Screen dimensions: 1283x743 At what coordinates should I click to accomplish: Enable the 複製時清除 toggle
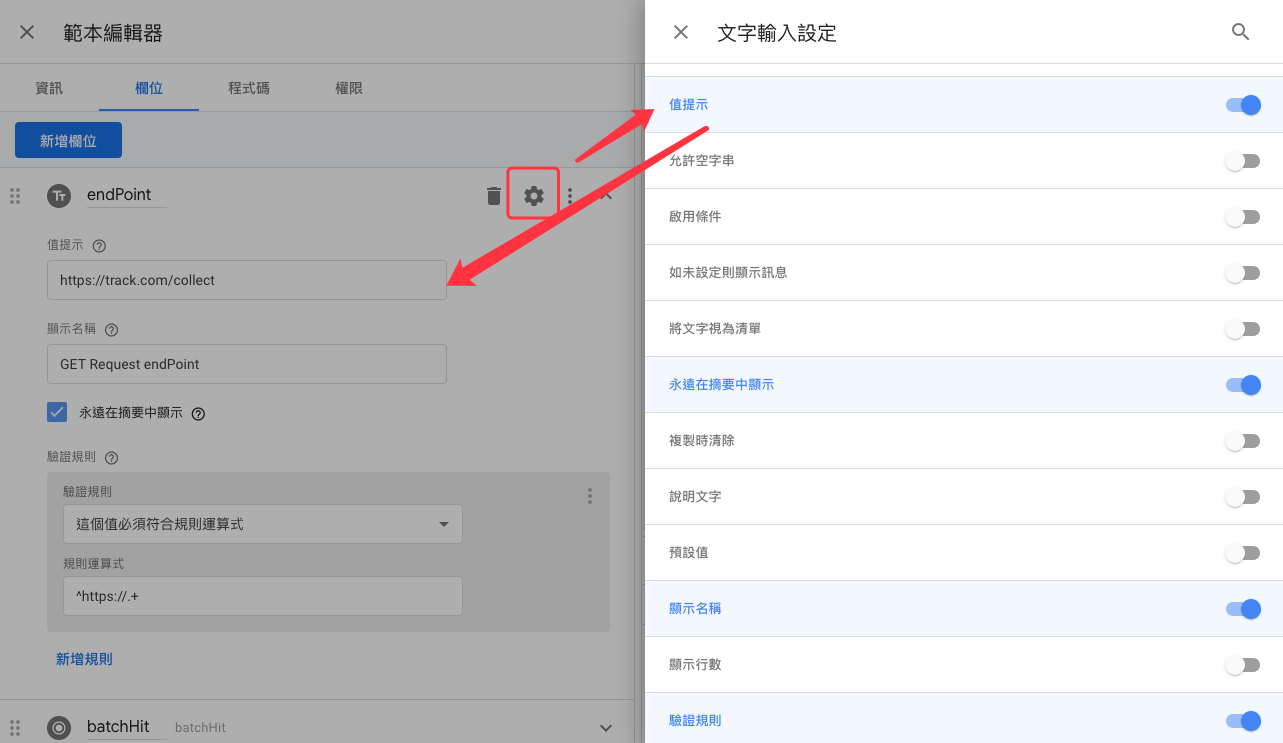pos(1243,441)
